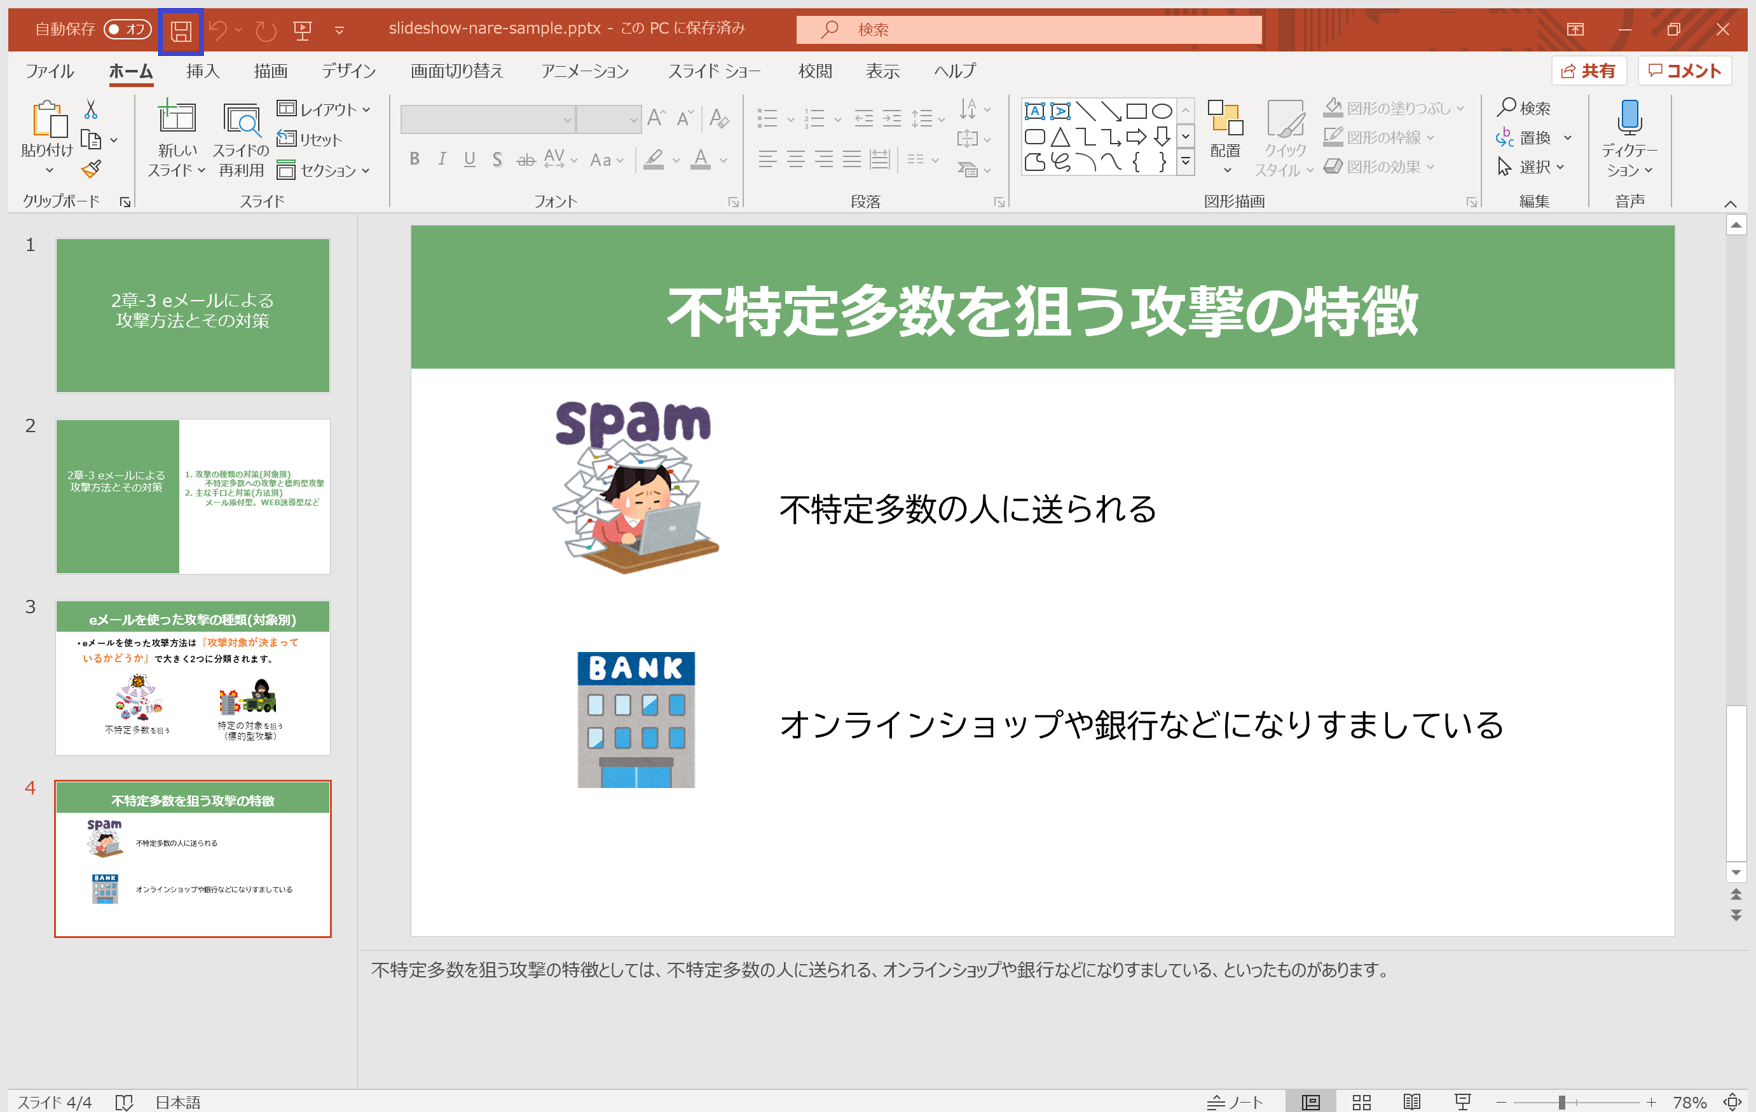Toggle the AutoSave switch
The width and height of the screenshot is (1756, 1112).
[x=127, y=29]
